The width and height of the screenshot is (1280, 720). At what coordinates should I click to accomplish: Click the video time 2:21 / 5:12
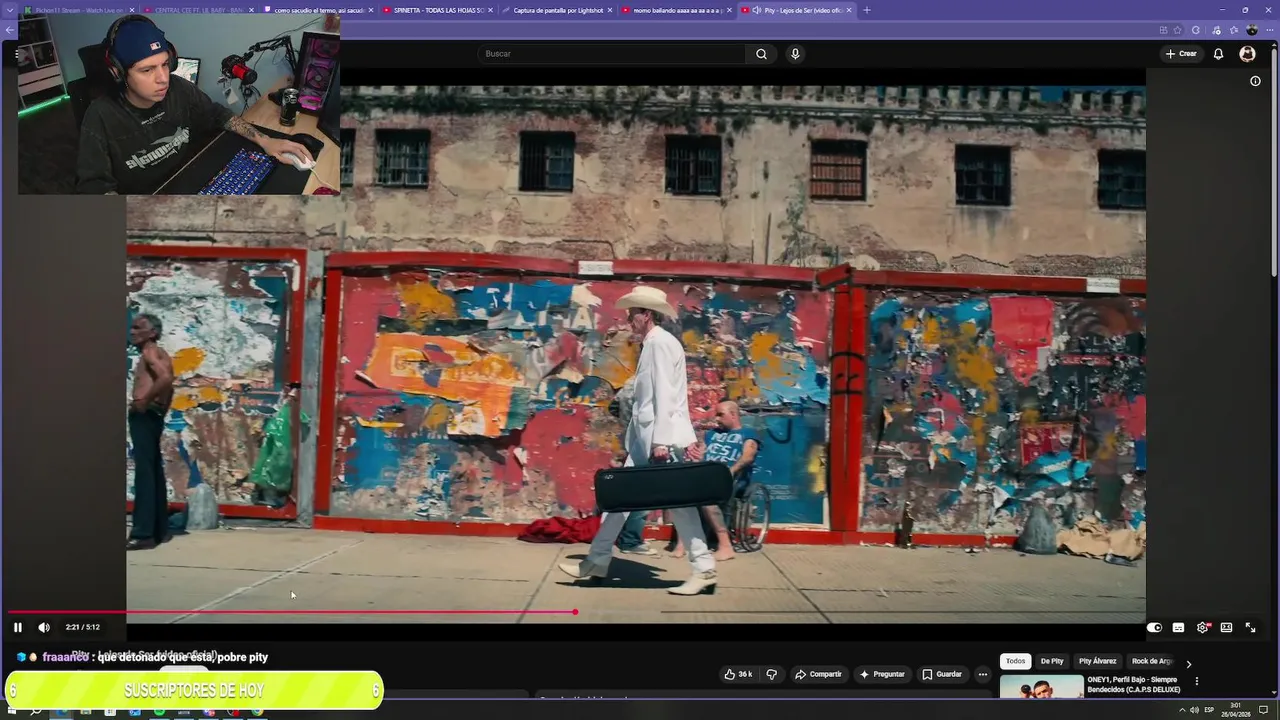[82, 627]
